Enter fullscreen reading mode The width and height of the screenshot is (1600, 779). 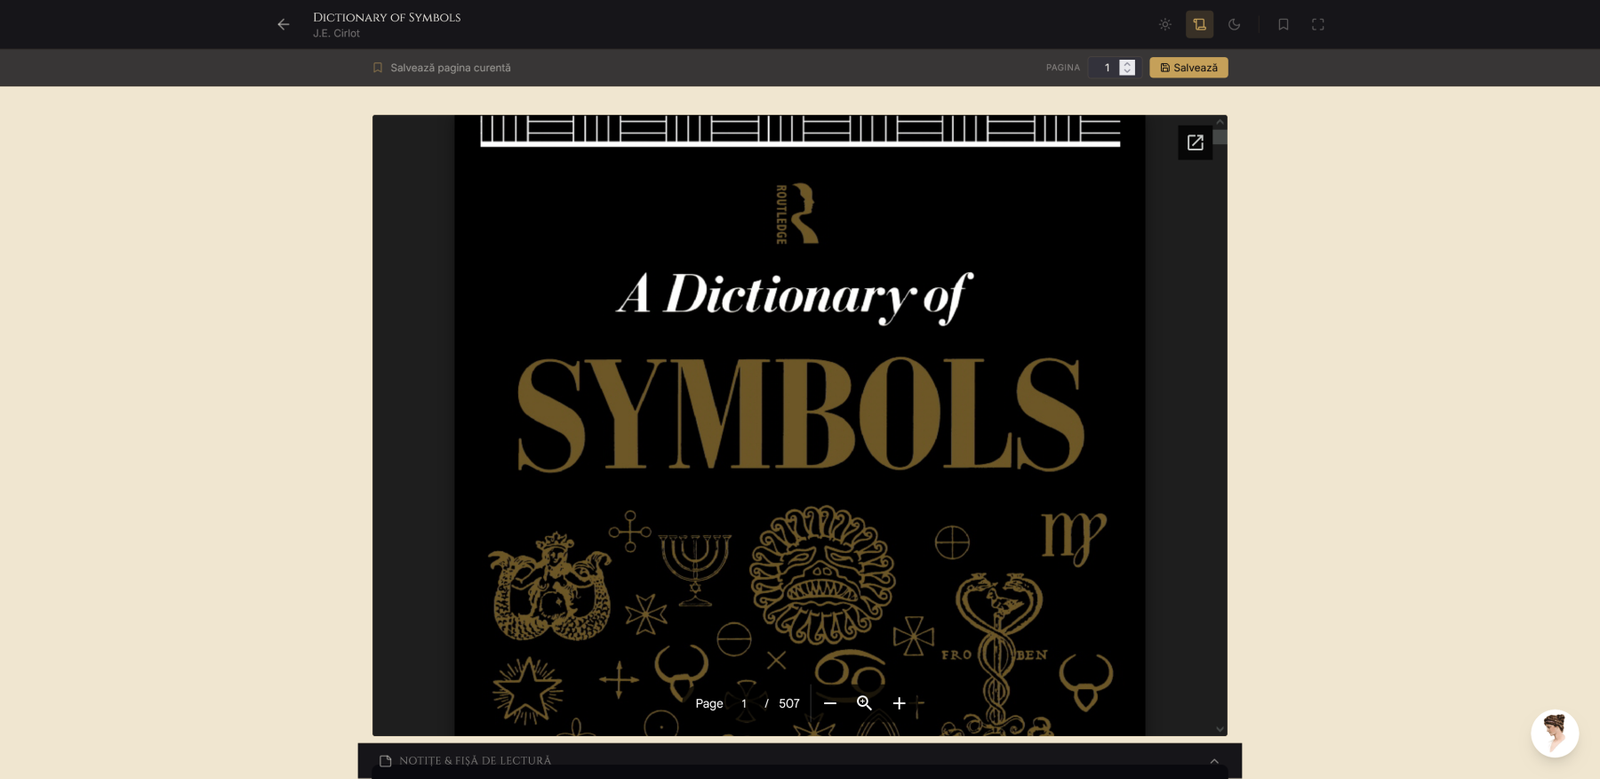1318,24
